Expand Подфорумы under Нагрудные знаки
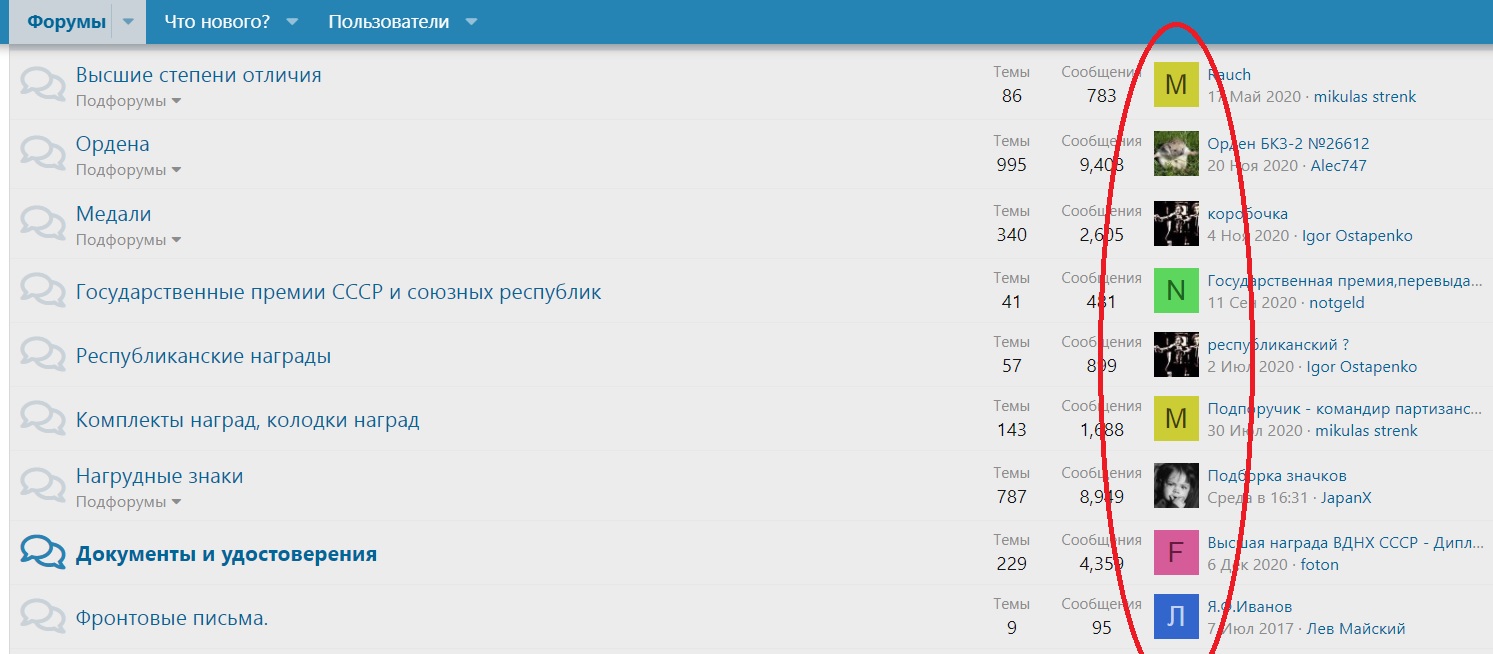The width and height of the screenshot is (1493, 654). coord(128,502)
